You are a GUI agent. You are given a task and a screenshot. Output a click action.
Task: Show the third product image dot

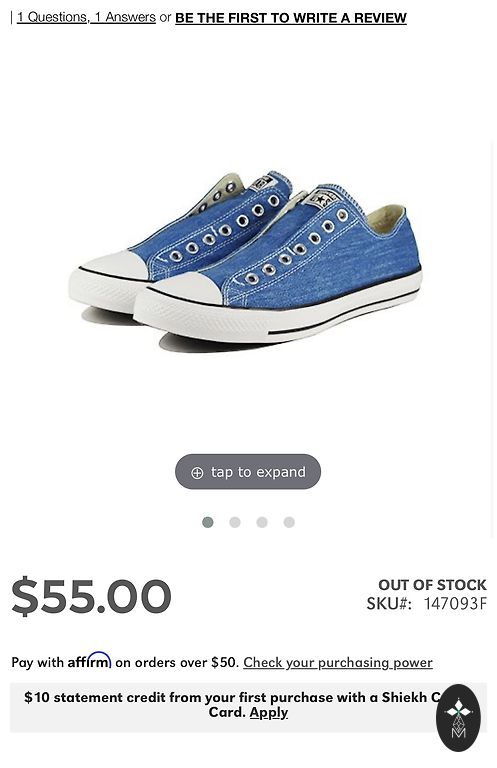point(262,522)
